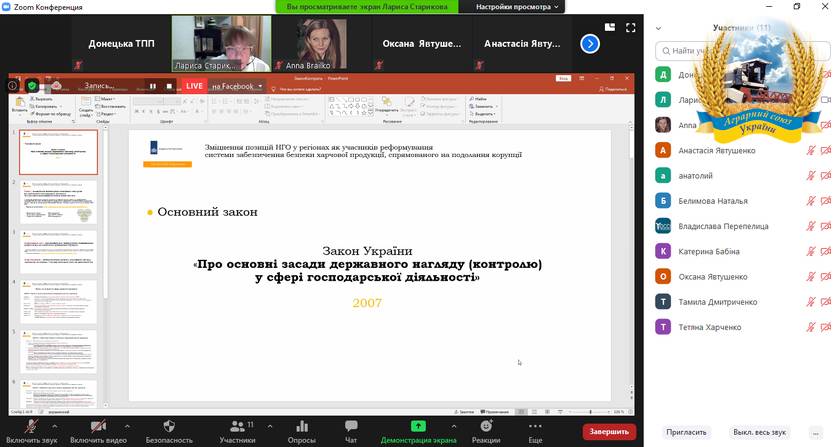Click the meeting info circle icon

pyautogui.click(x=13, y=86)
